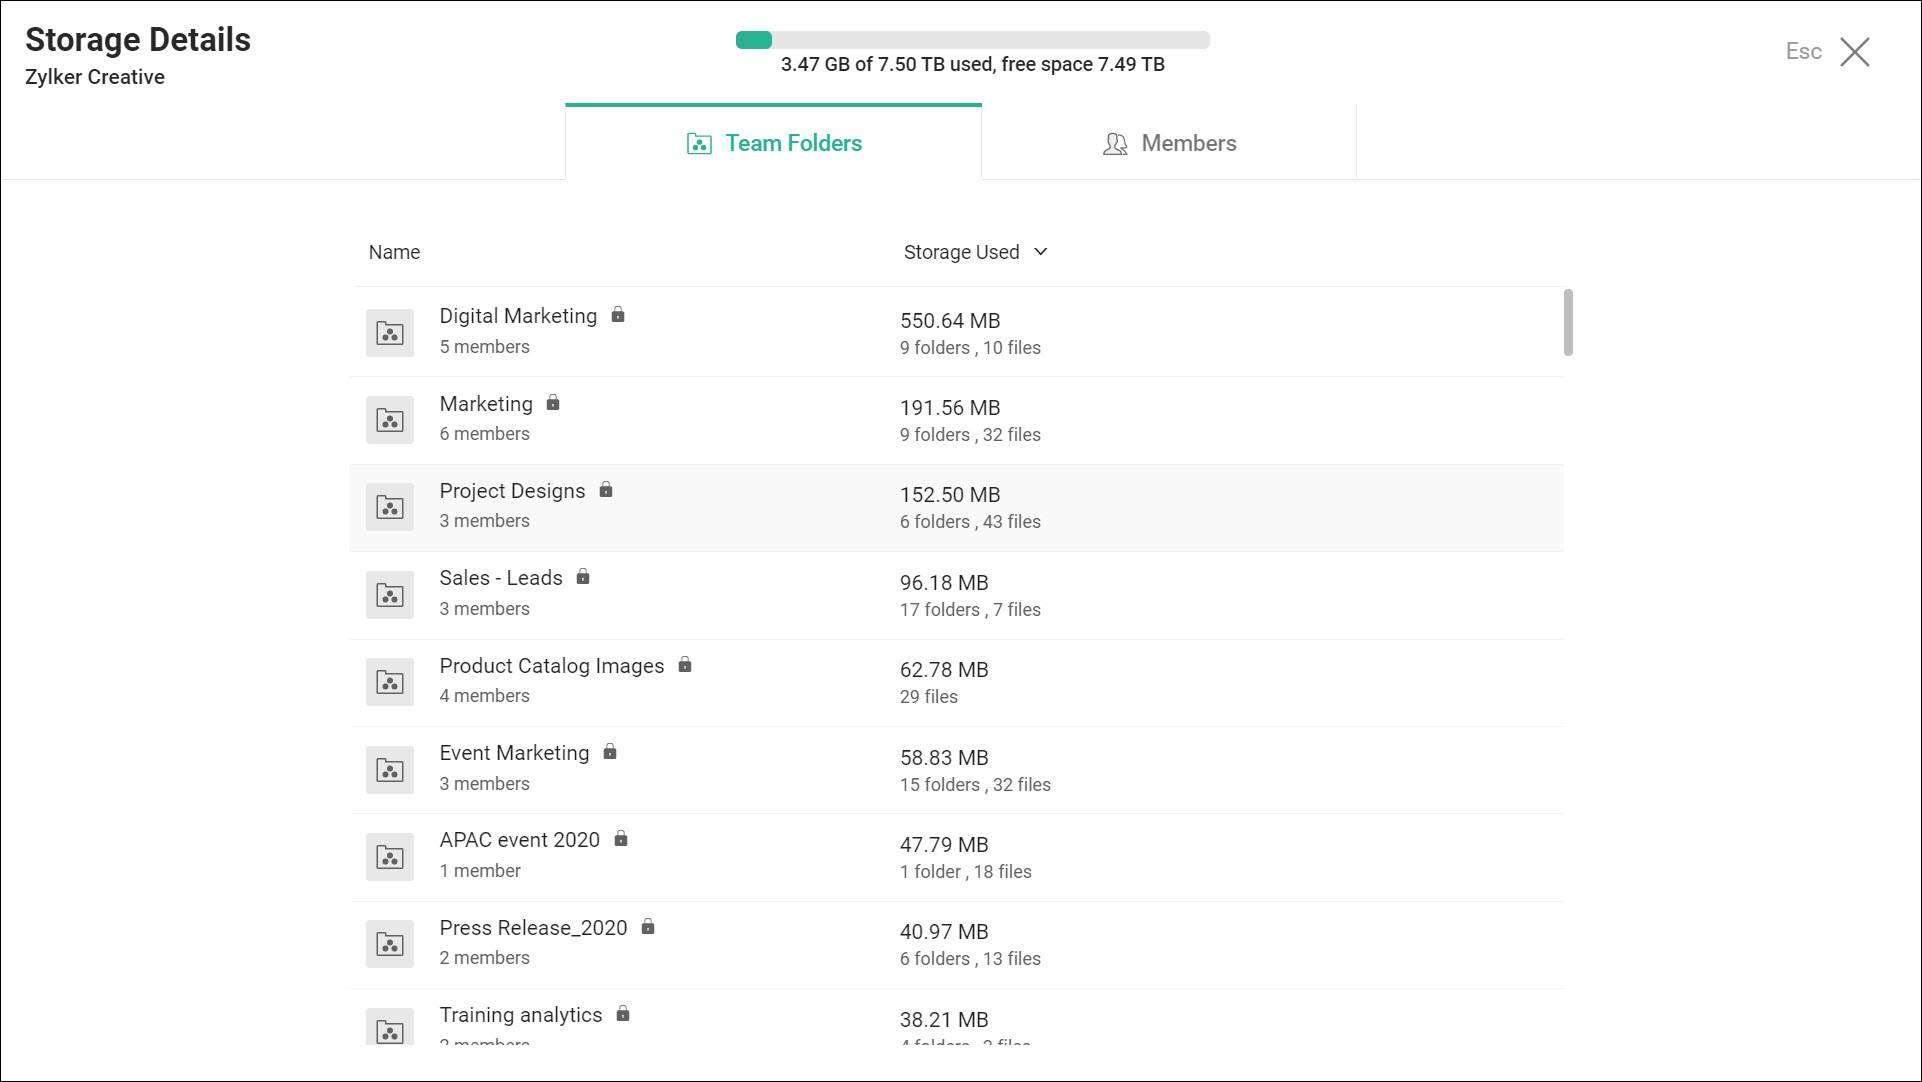Click the folder list vertical scrollbar
1922x1082 pixels.
[1568, 322]
